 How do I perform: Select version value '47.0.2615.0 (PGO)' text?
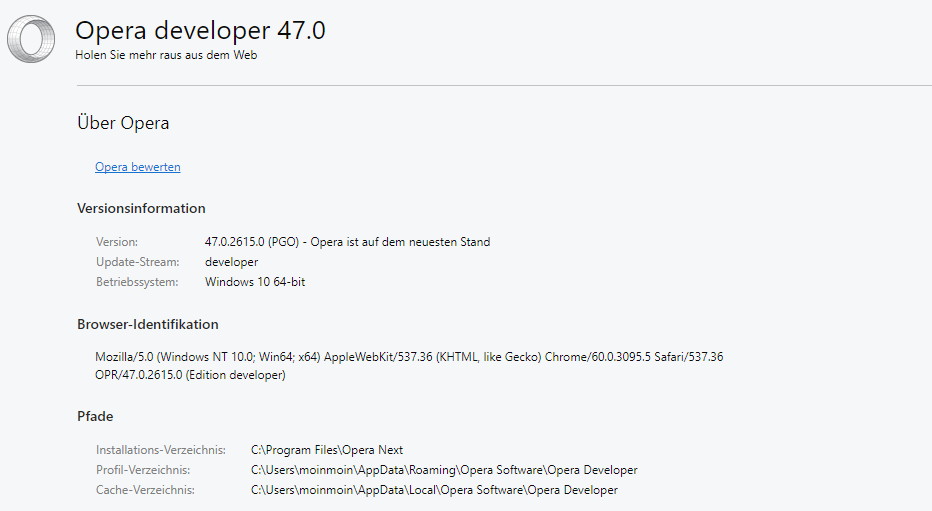252,242
